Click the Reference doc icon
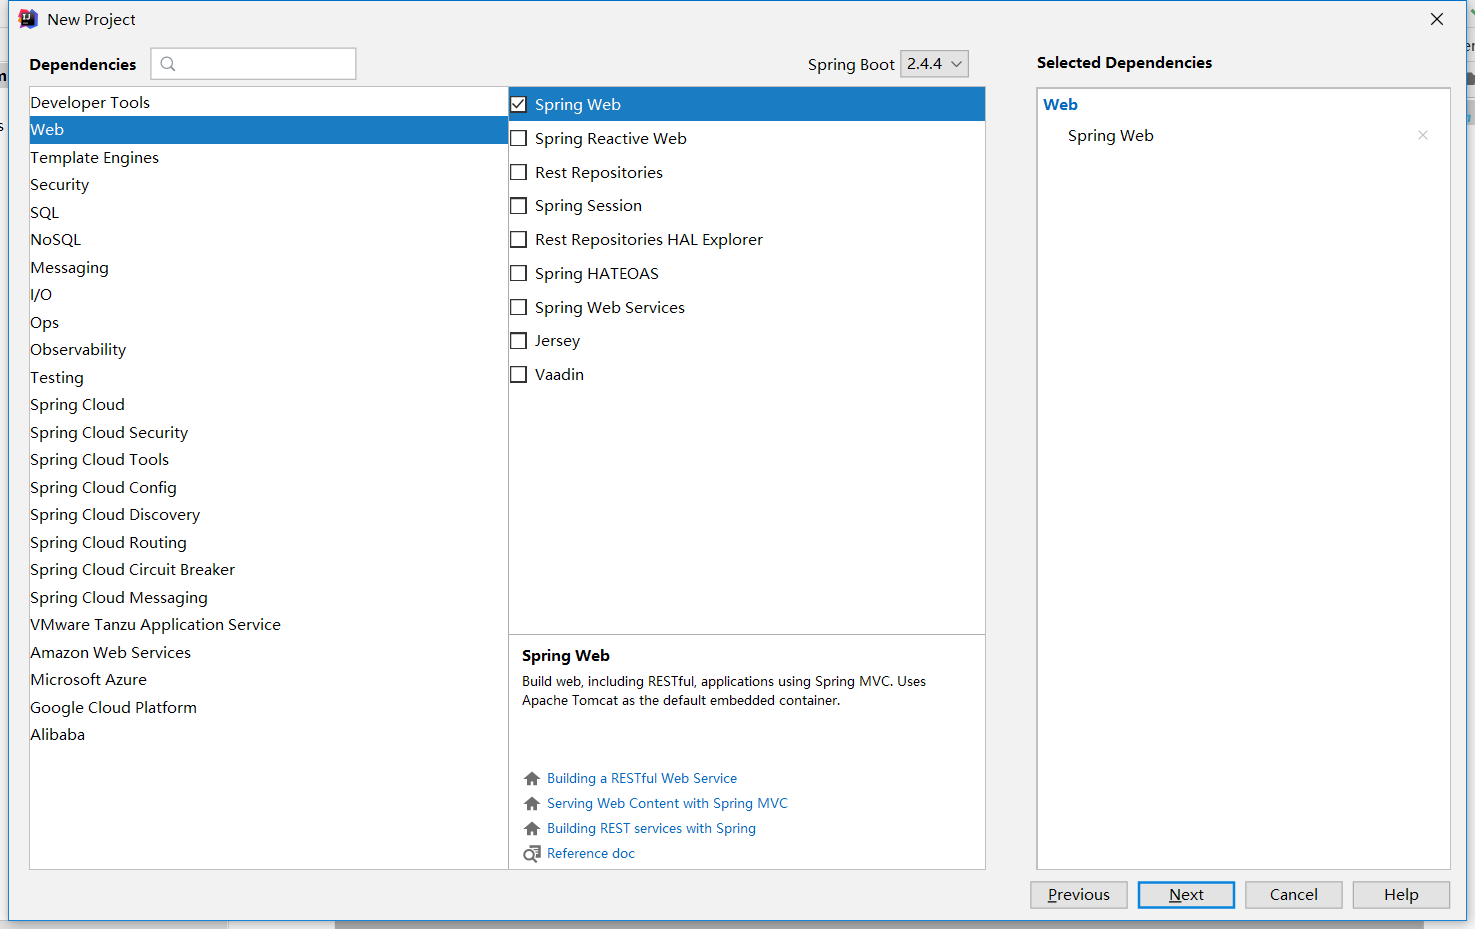This screenshot has width=1475, height=929. pyautogui.click(x=532, y=853)
